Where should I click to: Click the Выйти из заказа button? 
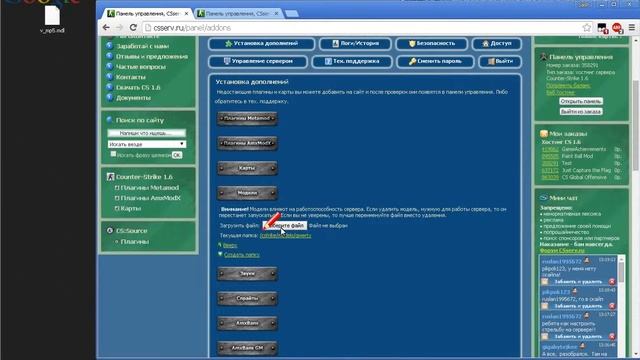click(581, 112)
